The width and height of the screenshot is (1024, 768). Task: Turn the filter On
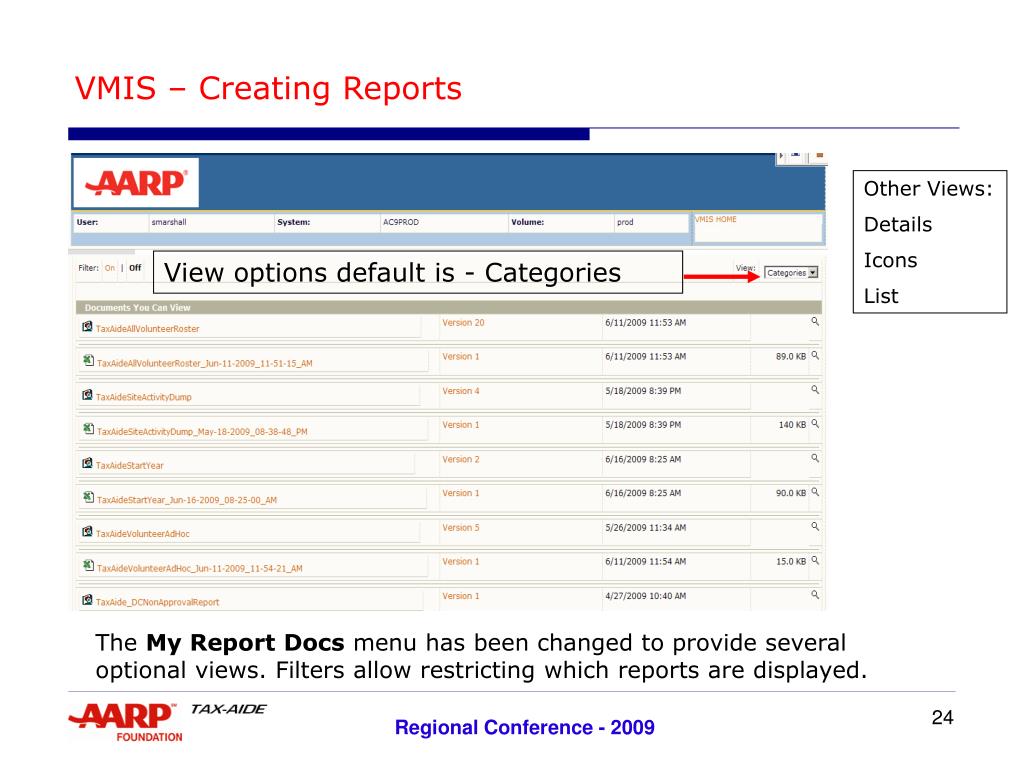pos(110,268)
